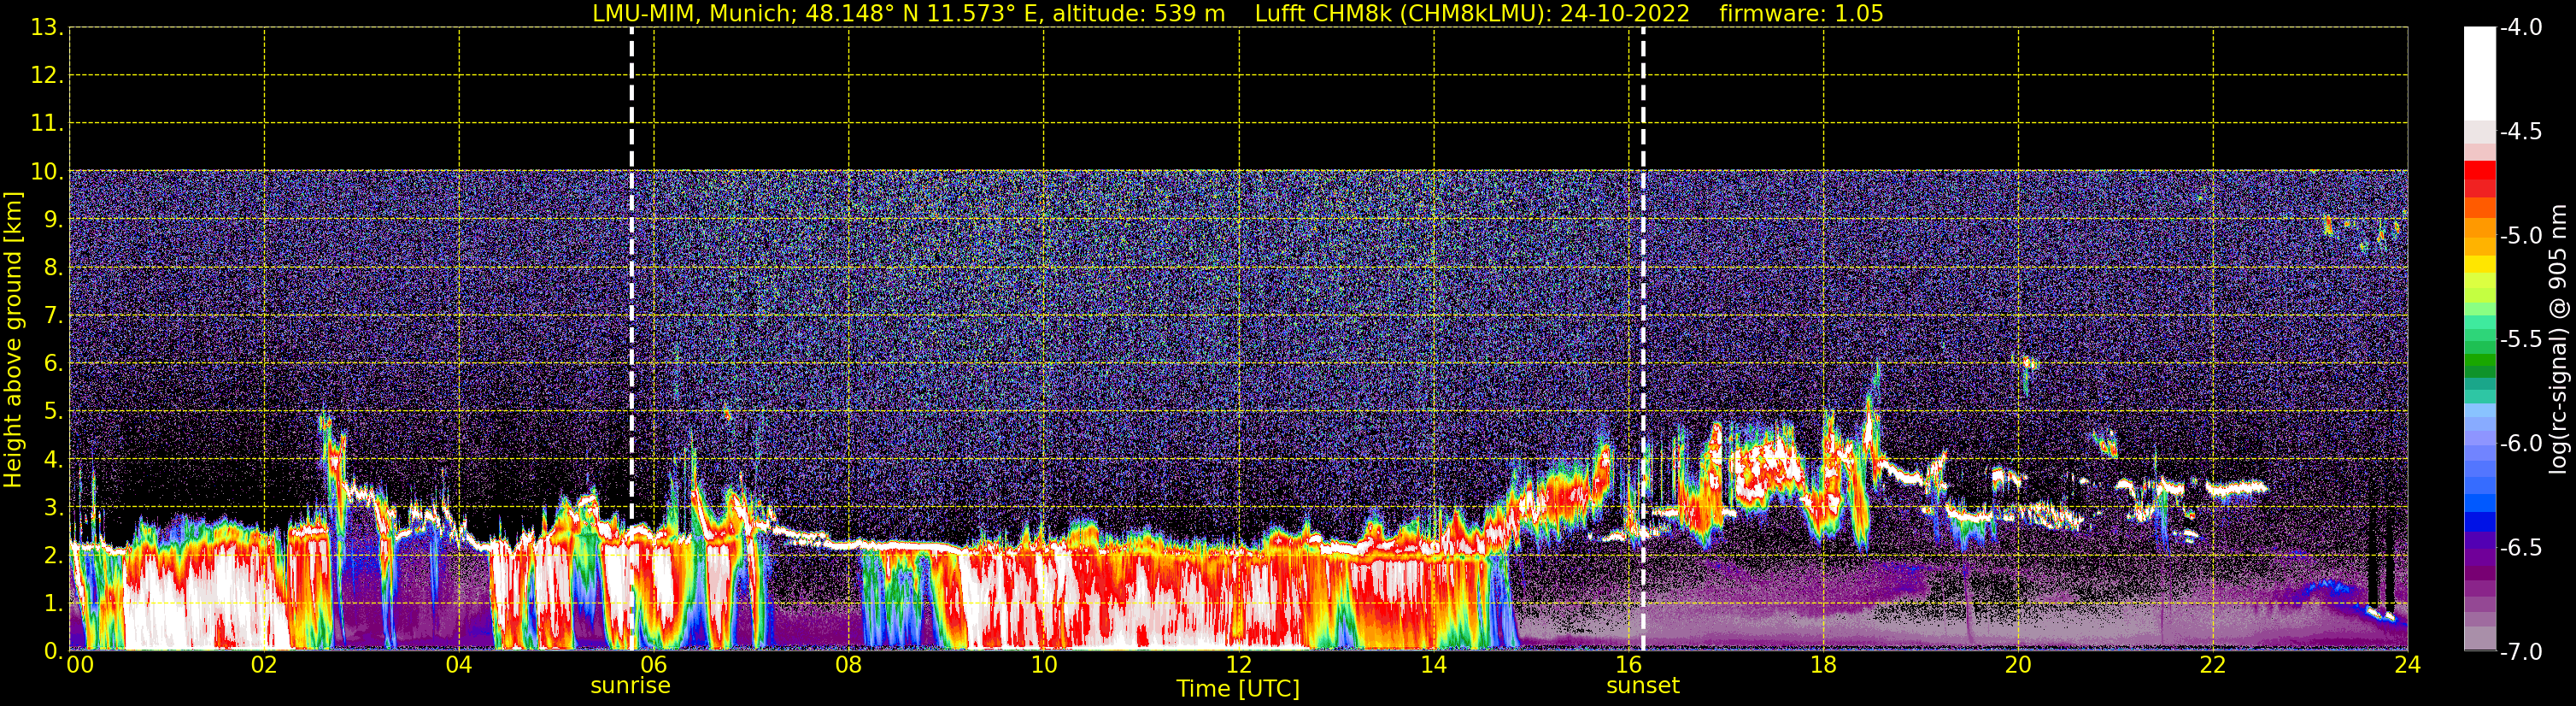Click the height axis tick label "3."
2576x706 pixels.
pyautogui.click(x=53, y=508)
